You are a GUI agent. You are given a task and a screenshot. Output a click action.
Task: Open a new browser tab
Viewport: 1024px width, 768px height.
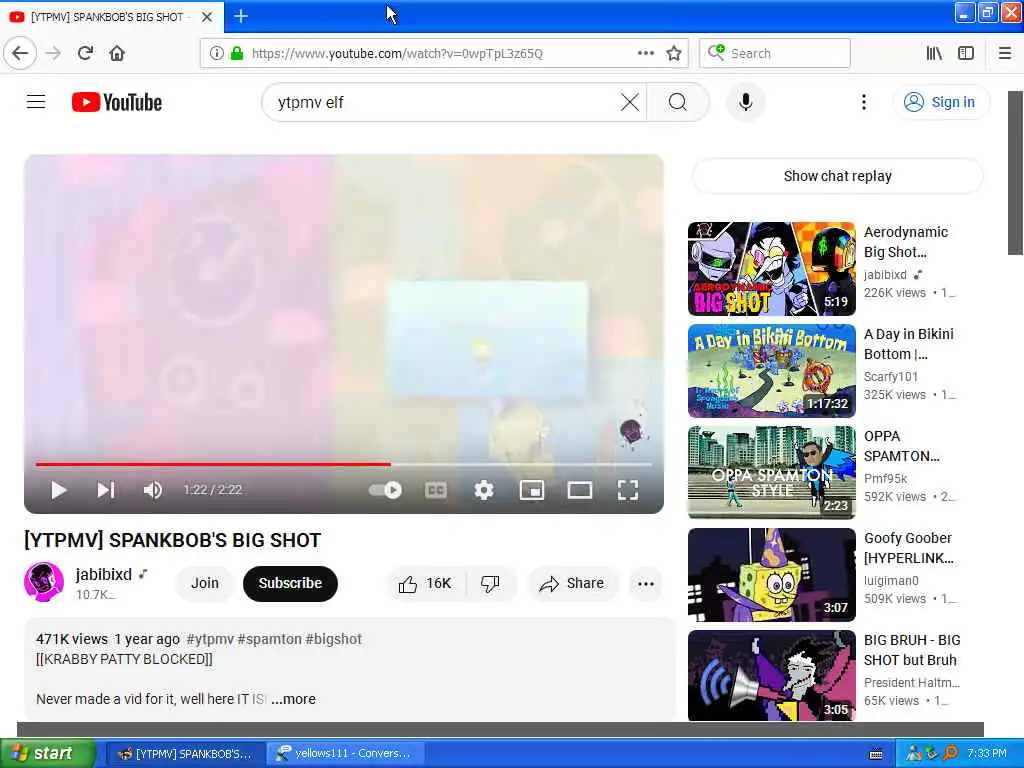pos(241,16)
